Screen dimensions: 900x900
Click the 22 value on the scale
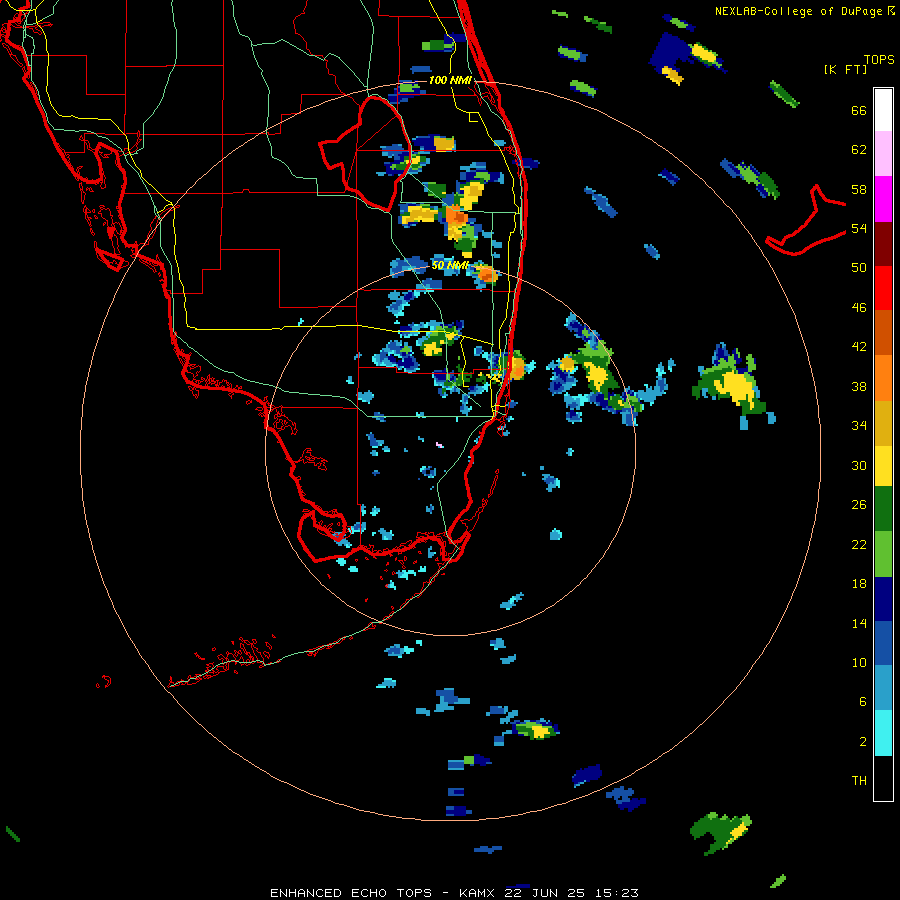point(859,544)
